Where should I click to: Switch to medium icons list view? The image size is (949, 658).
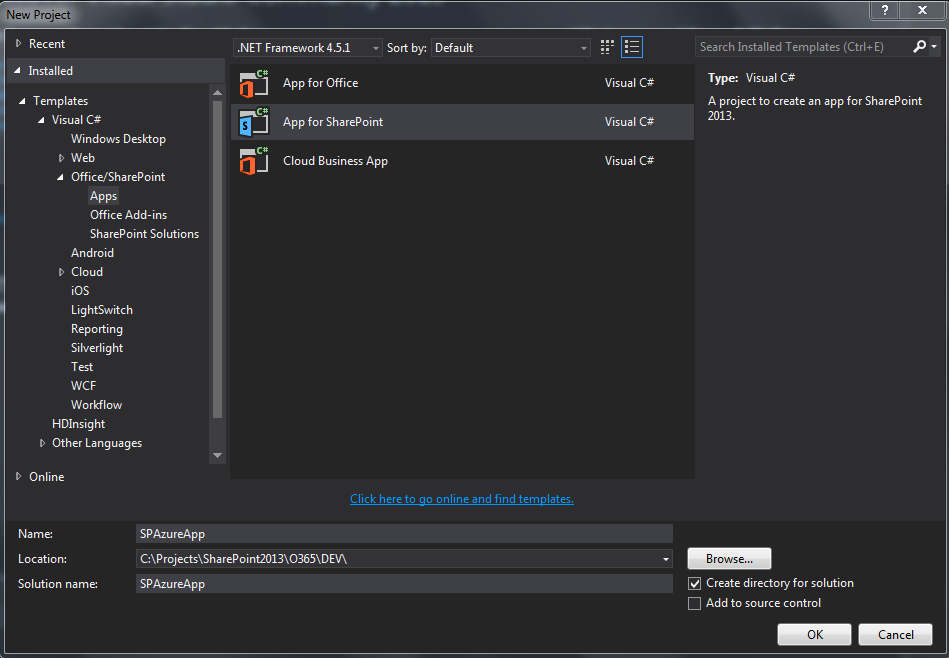tap(631, 47)
